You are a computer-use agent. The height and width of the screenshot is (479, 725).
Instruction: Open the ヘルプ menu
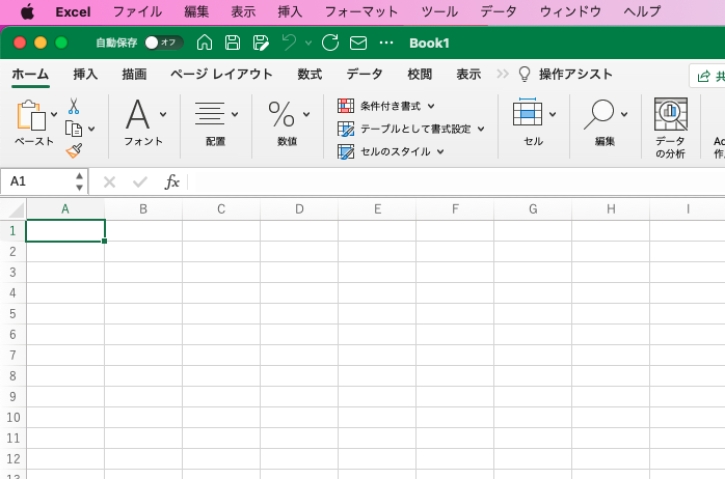pos(642,12)
